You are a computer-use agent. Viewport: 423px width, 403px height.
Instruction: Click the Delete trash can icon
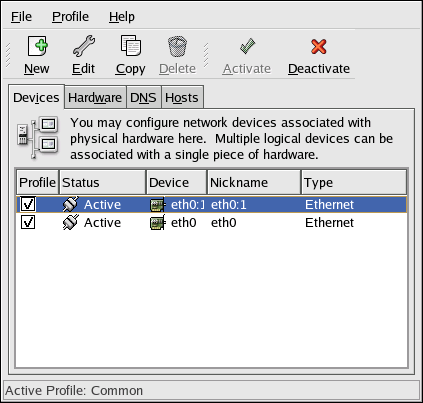pyautogui.click(x=177, y=46)
